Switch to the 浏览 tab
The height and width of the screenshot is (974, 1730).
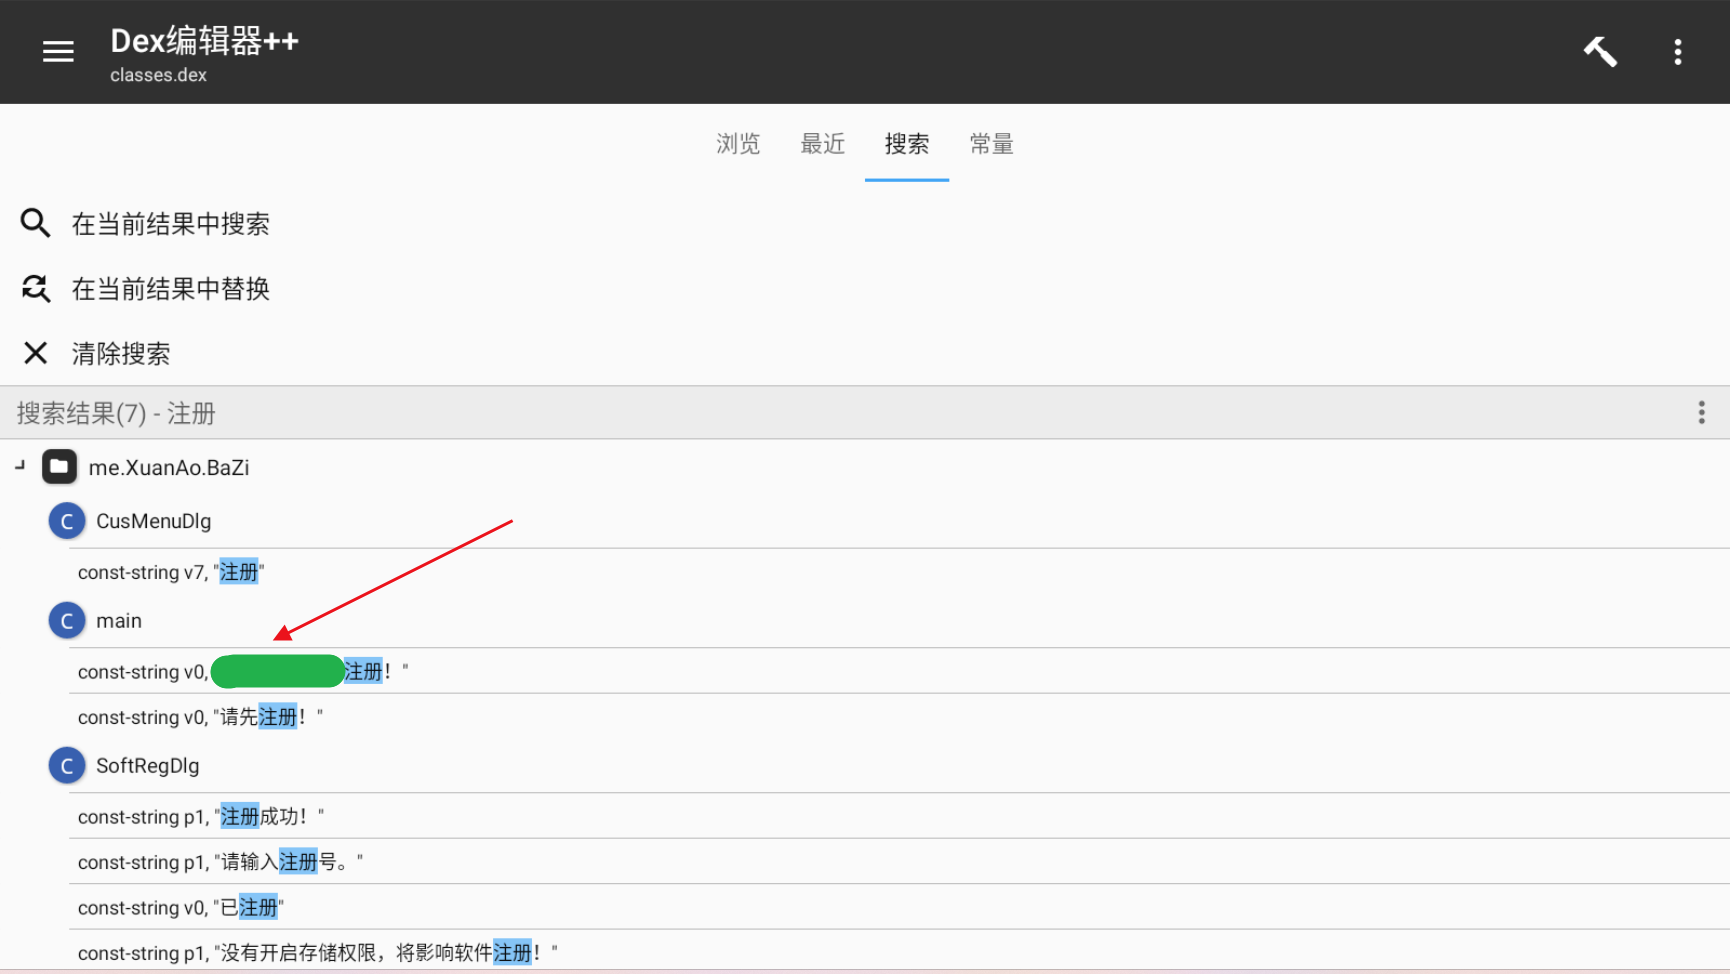(738, 145)
